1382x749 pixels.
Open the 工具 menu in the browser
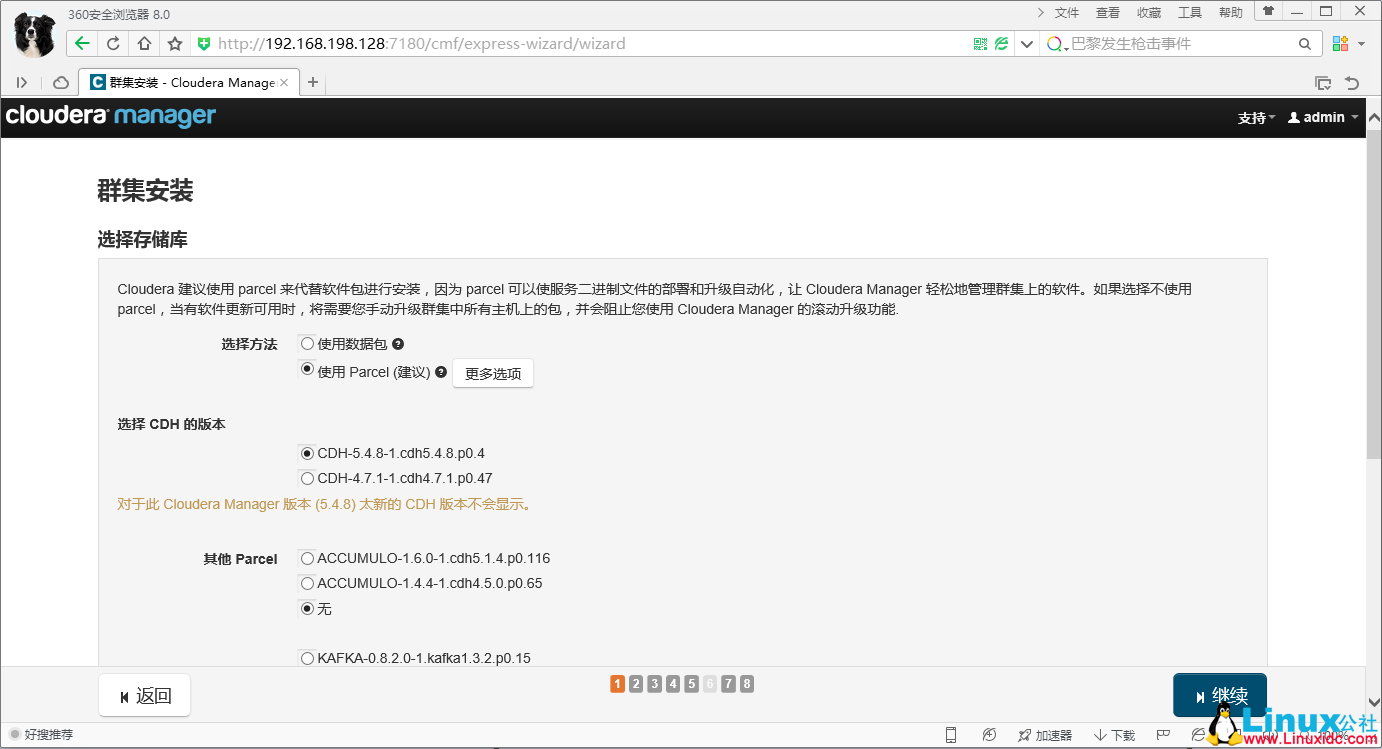(x=1189, y=12)
